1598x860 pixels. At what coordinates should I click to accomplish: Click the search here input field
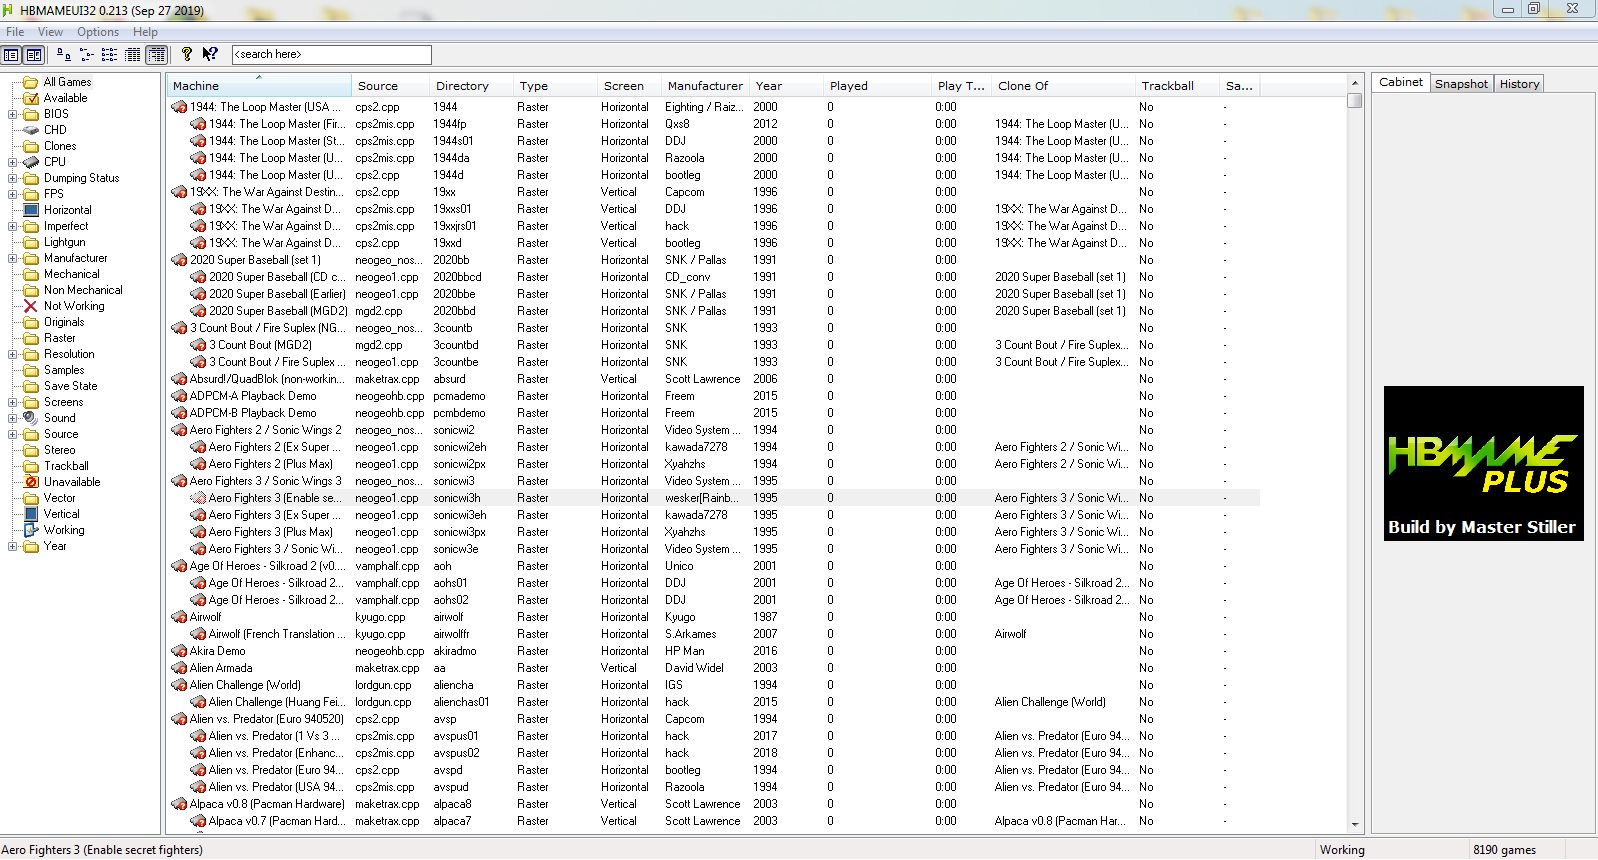(x=332, y=55)
